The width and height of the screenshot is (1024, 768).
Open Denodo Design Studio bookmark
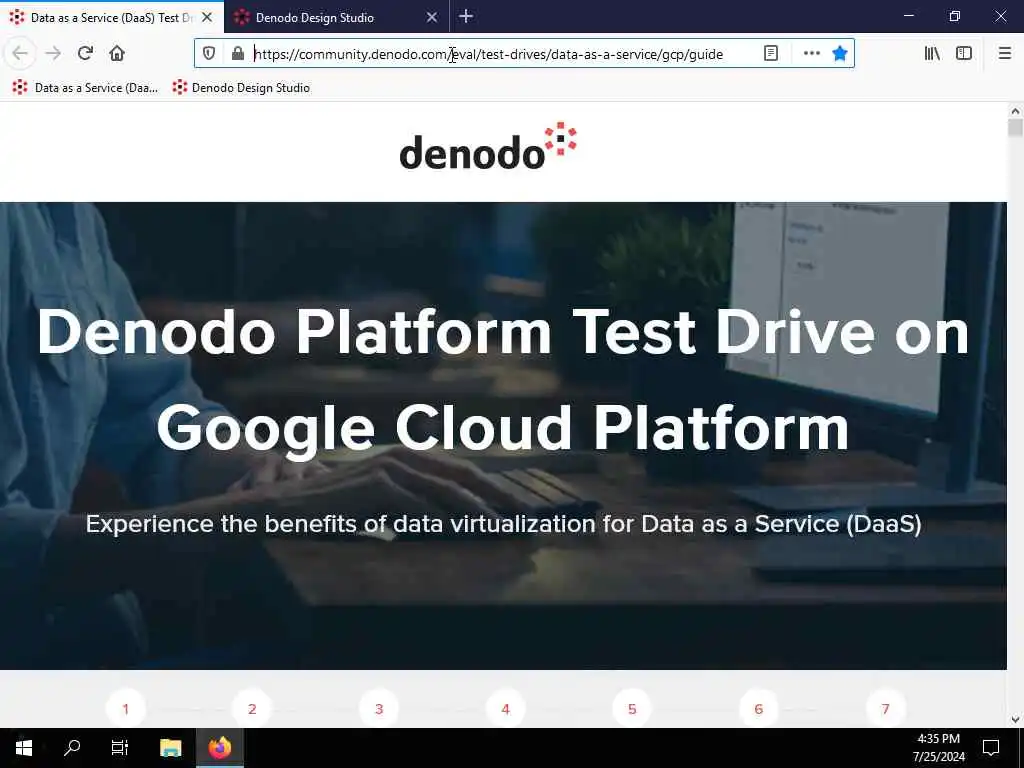(241, 88)
